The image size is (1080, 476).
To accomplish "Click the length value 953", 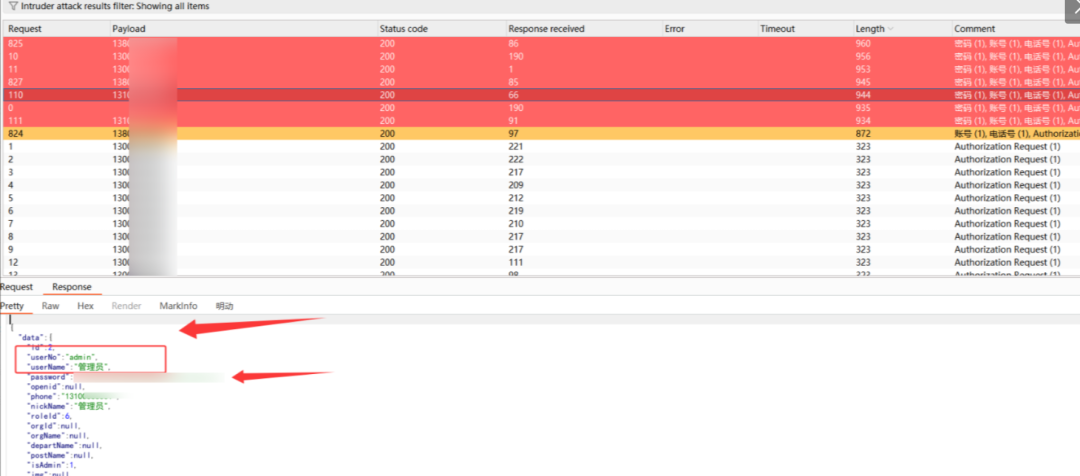I will [863, 69].
